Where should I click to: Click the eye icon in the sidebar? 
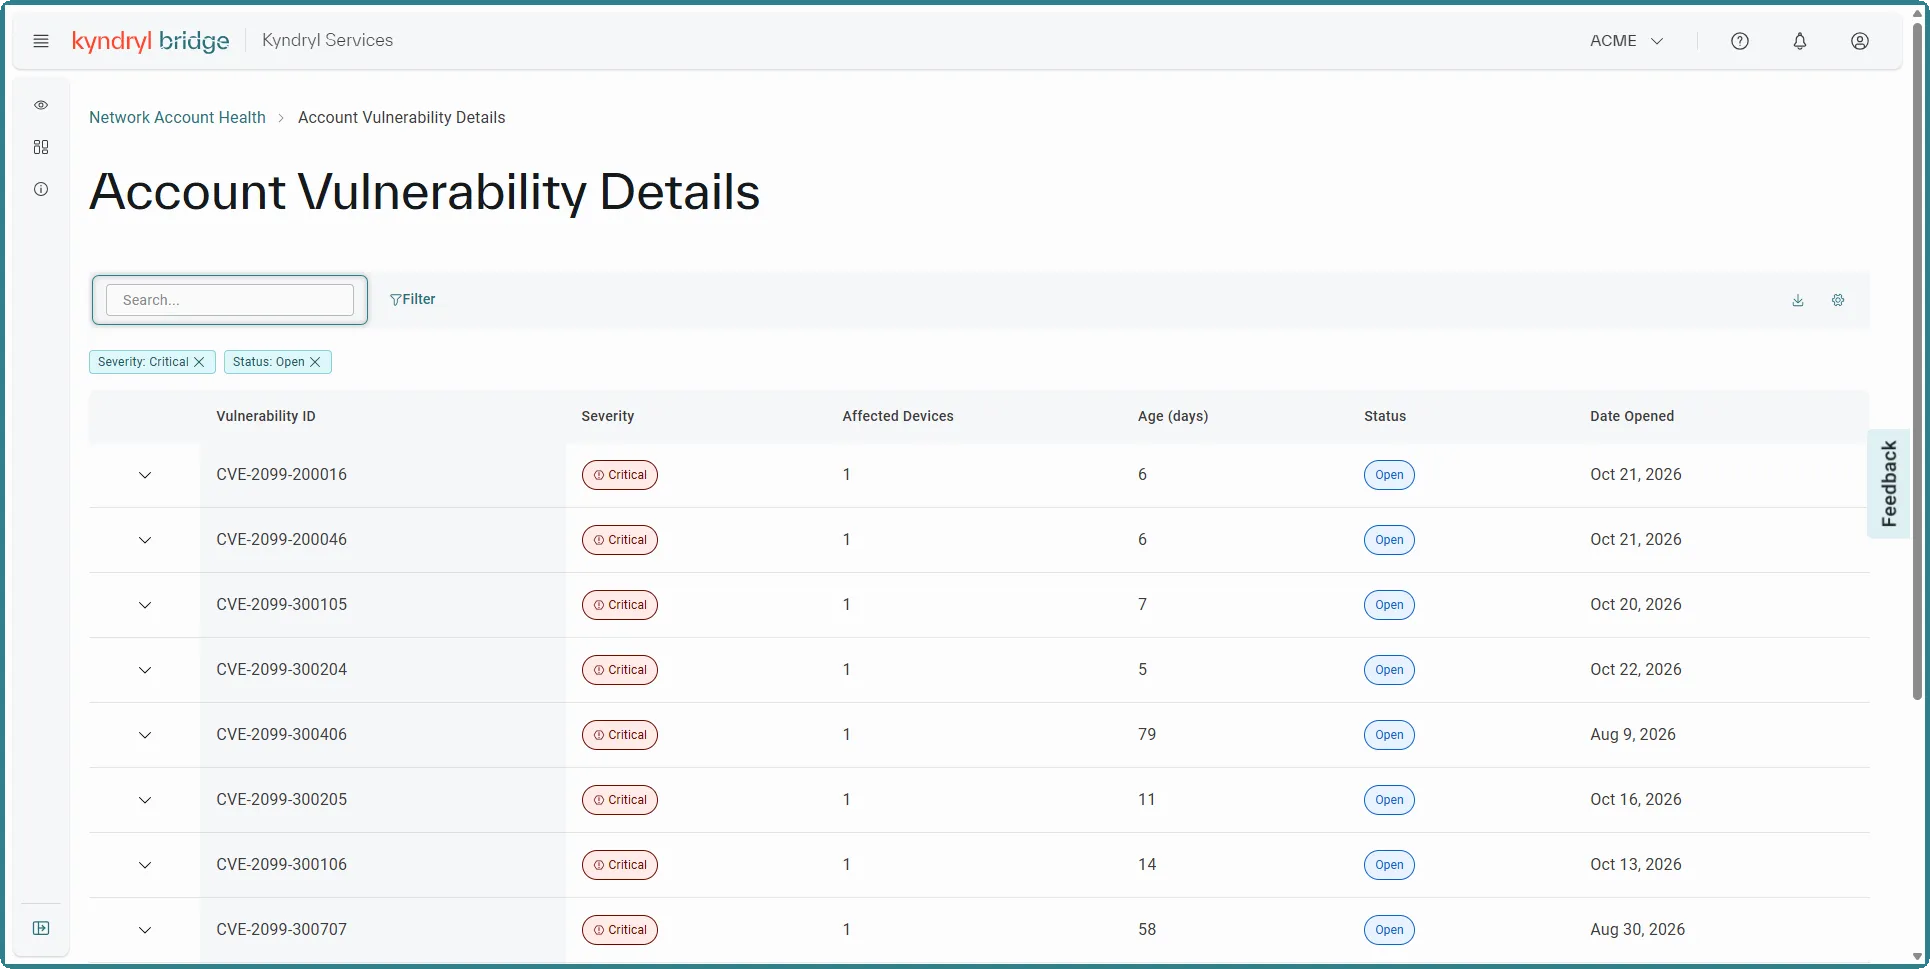point(41,105)
